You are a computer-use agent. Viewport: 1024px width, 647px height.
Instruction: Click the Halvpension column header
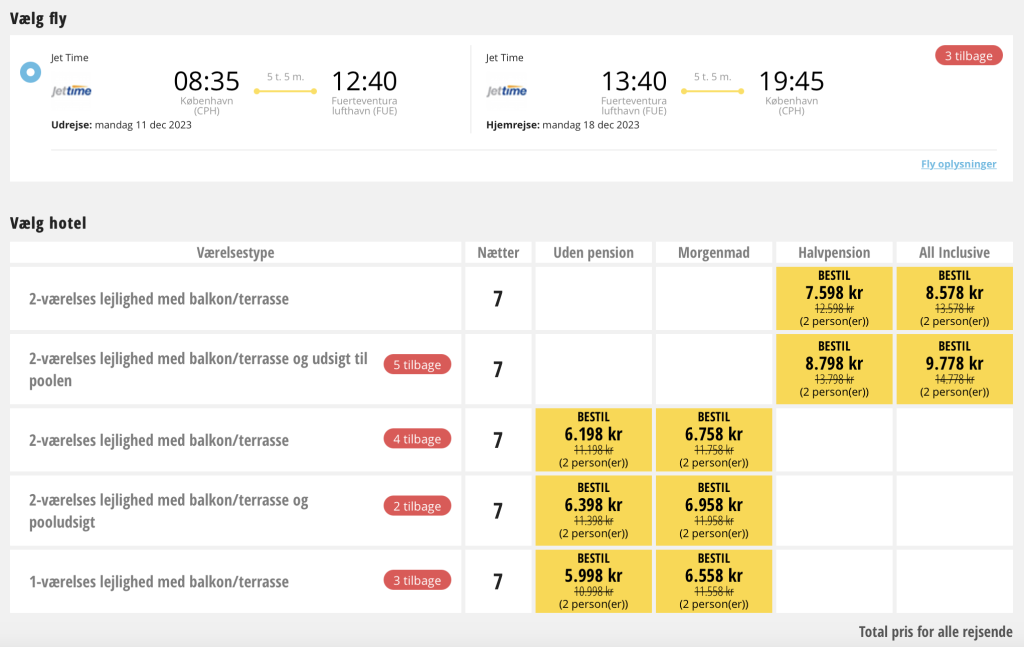[x=834, y=253]
